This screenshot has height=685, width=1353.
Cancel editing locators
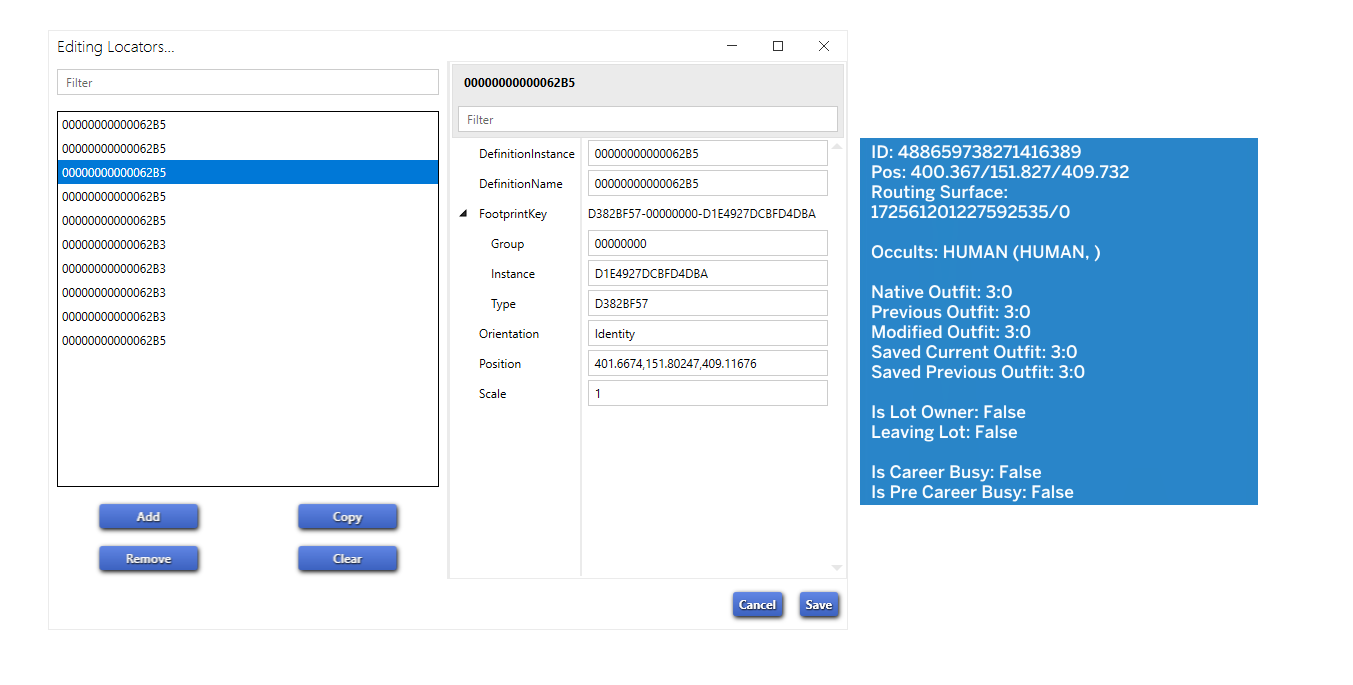click(x=756, y=605)
